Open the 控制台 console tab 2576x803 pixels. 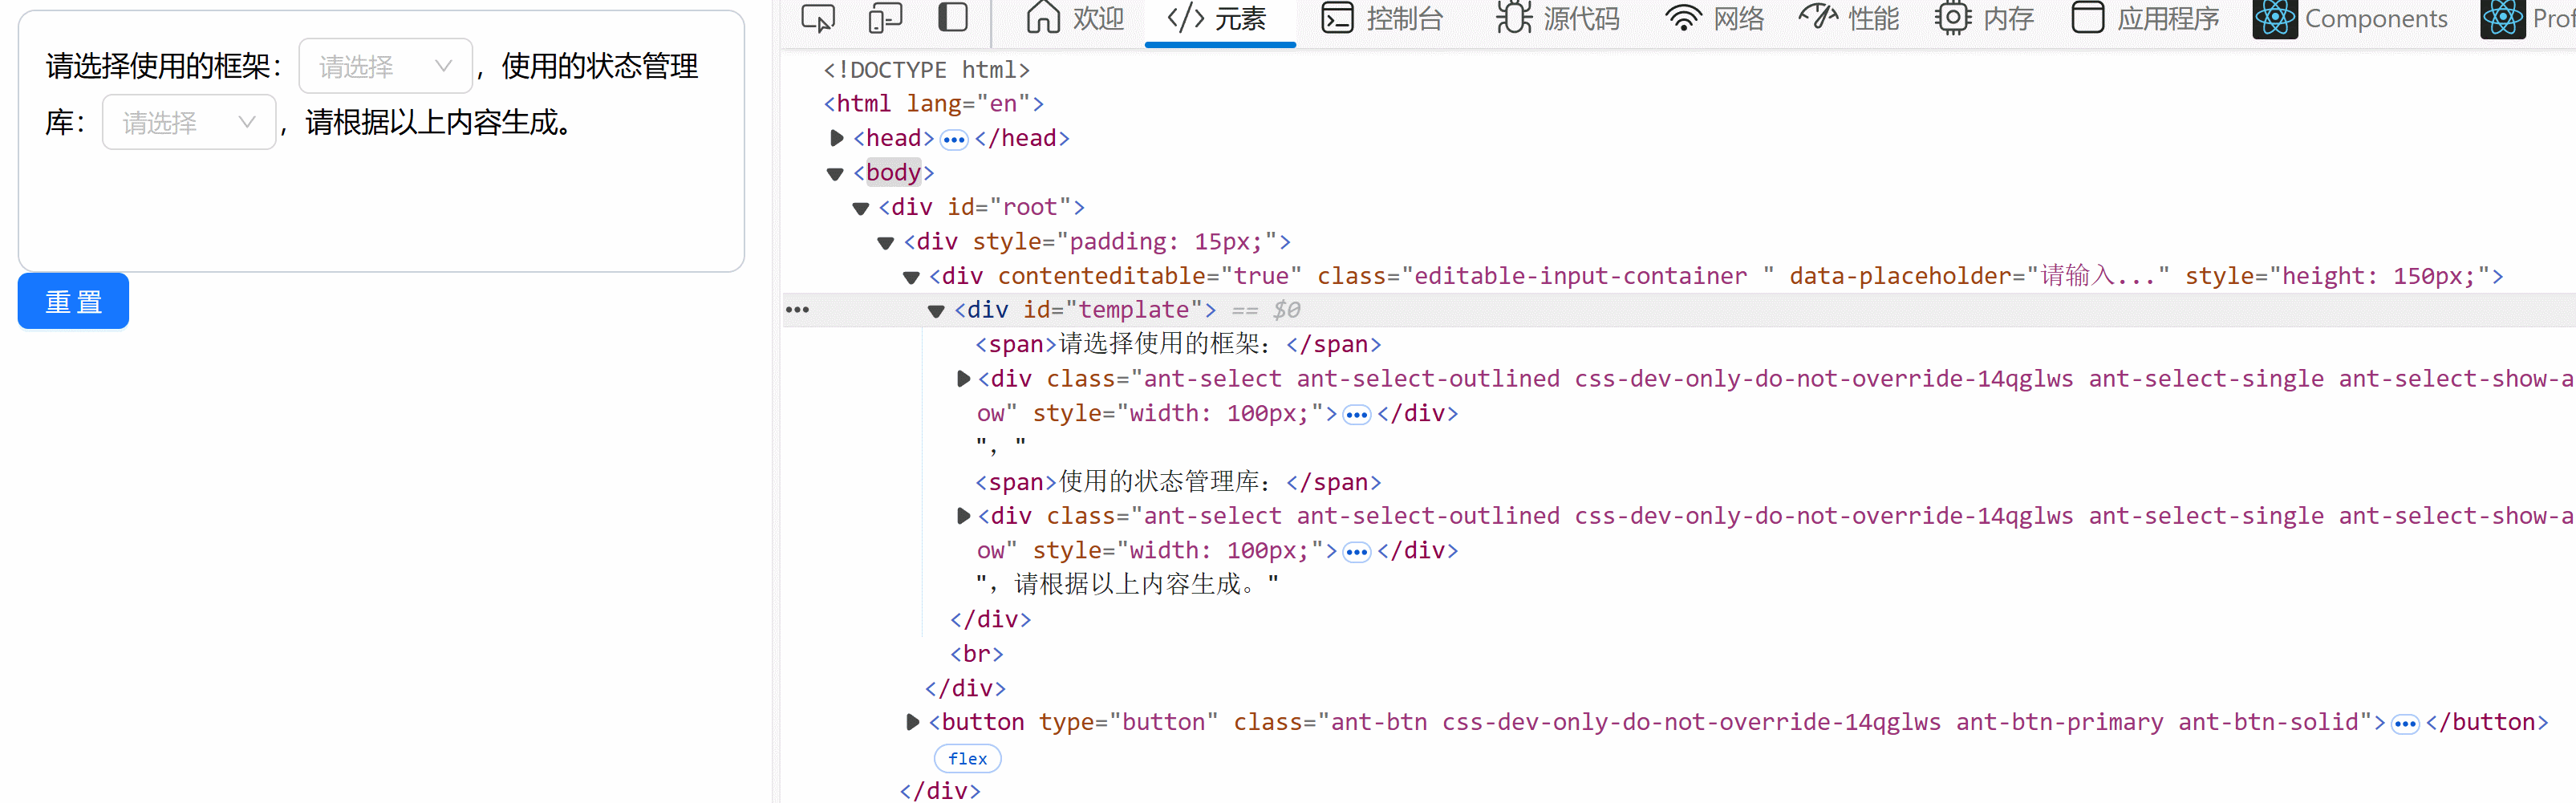pos(1383,18)
